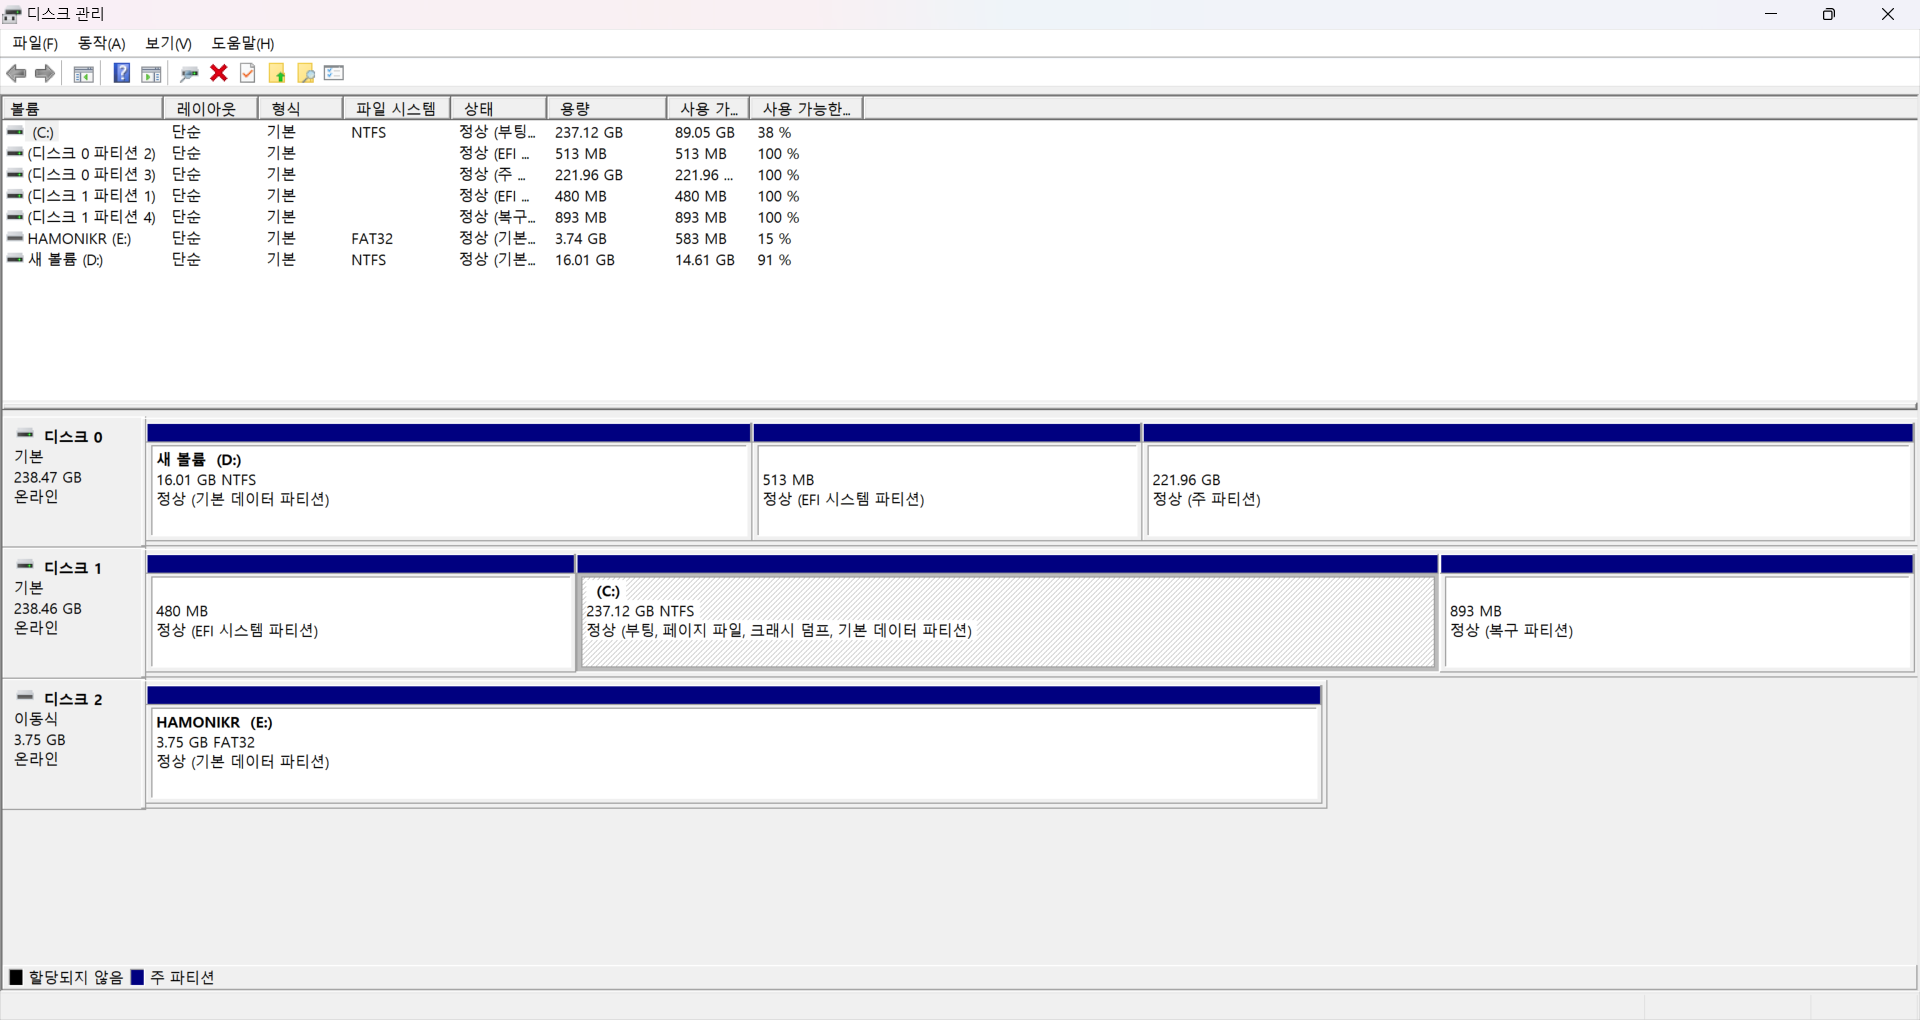
Task: Click the connect/rescan disk icon in the toolbar
Action: (x=189, y=73)
